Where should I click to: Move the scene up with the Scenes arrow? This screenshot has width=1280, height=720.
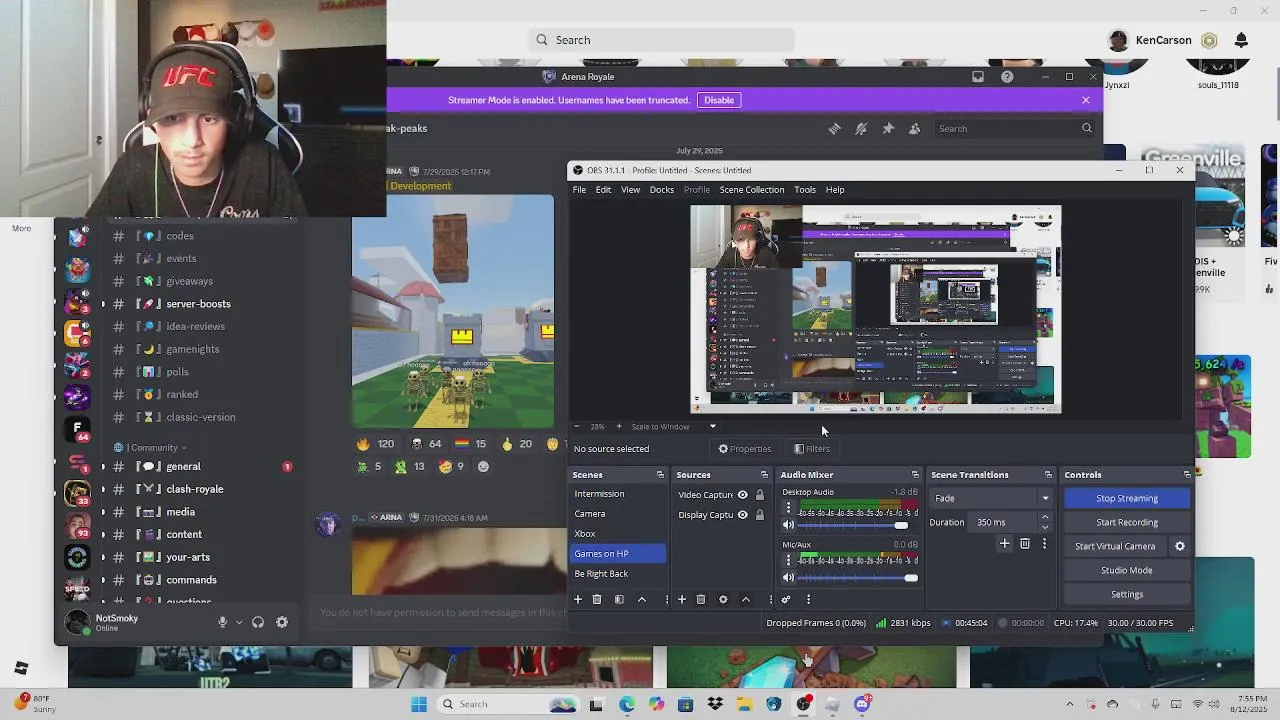click(642, 599)
